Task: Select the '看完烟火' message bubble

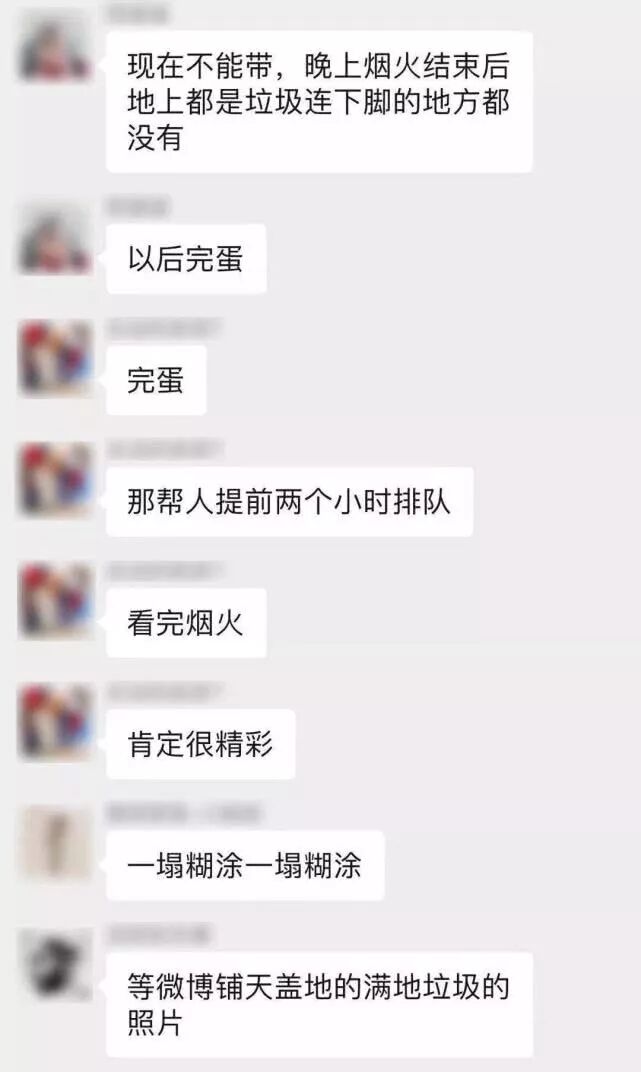Action: pyautogui.click(x=186, y=623)
